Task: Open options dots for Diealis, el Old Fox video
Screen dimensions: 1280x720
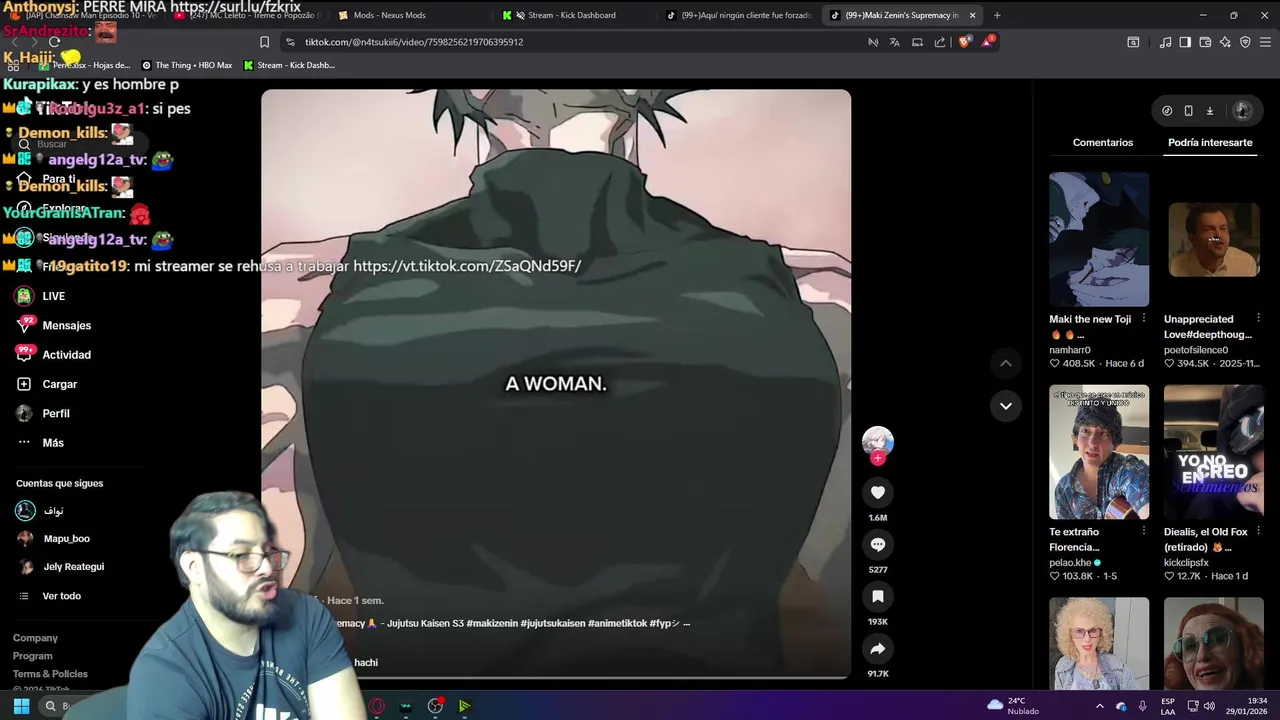Action: point(1258,532)
